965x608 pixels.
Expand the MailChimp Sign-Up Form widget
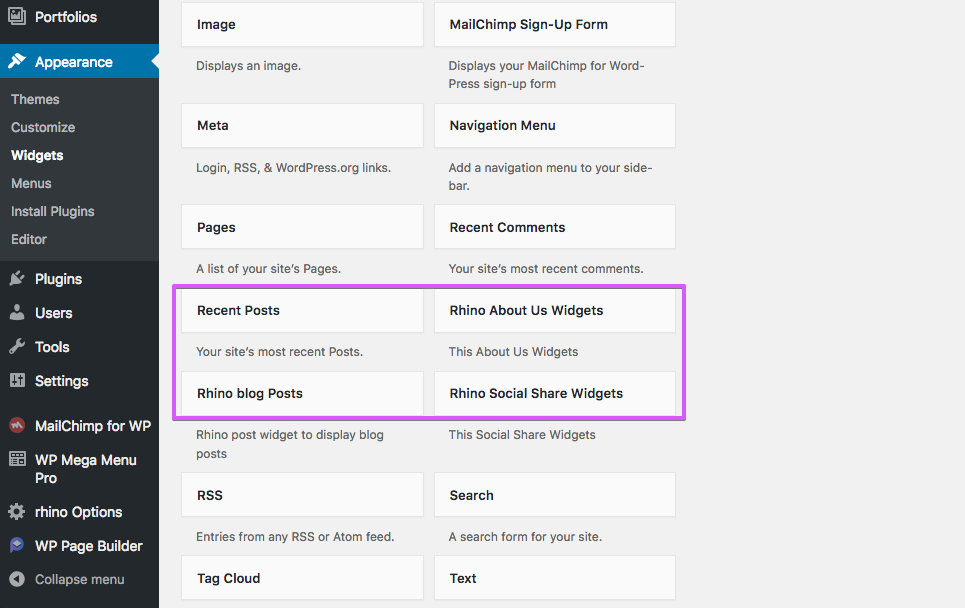click(x=555, y=24)
